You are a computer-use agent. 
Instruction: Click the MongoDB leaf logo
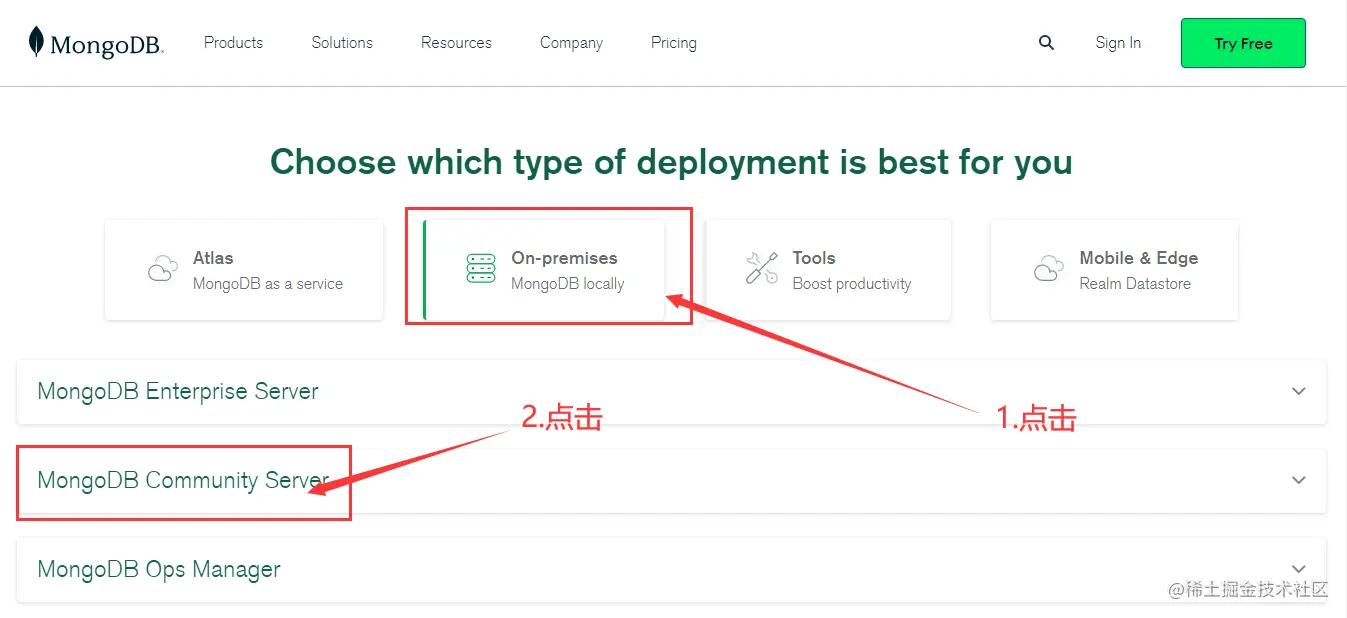(36, 42)
